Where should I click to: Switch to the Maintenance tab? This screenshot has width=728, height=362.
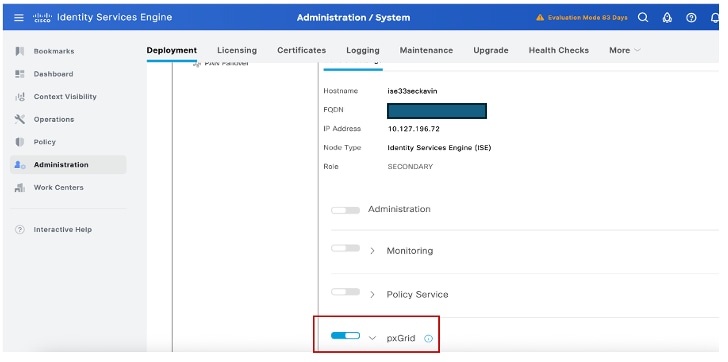(426, 50)
